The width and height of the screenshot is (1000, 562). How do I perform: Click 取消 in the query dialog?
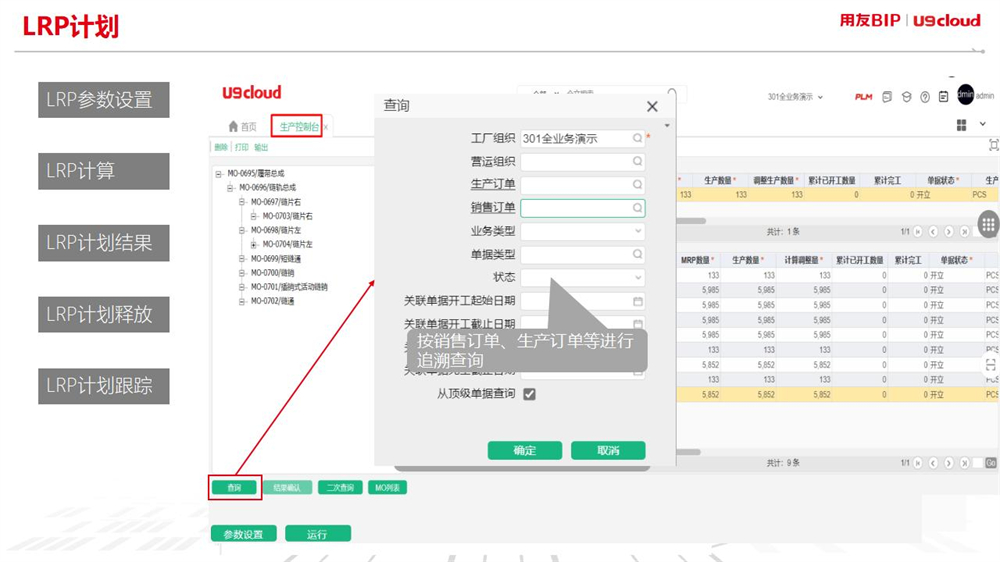pos(608,450)
